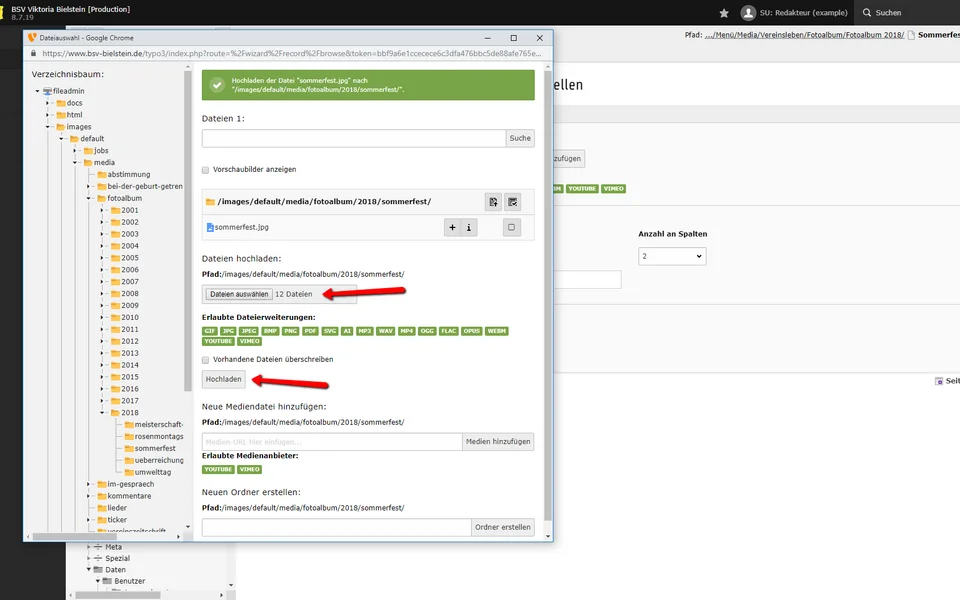Enable Vorschaubilder anzeigen checkbox
This screenshot has width=960, height=600.
coord(206,170)
